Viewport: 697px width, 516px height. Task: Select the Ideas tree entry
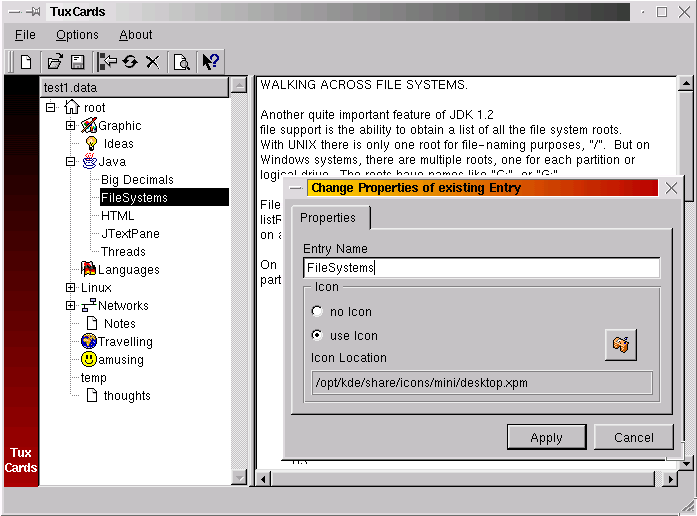pyautogui.click(x=118, y=144)
